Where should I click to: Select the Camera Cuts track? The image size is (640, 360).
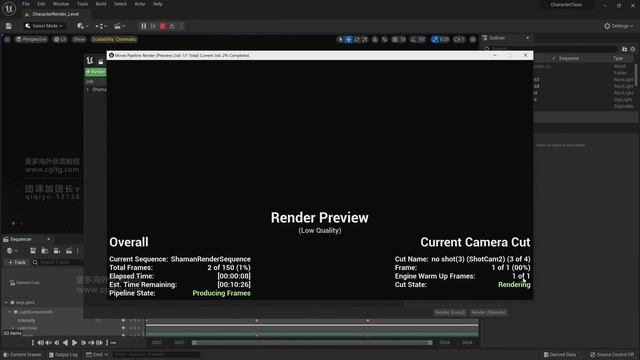pyautogui.click(x=28, y=282)
